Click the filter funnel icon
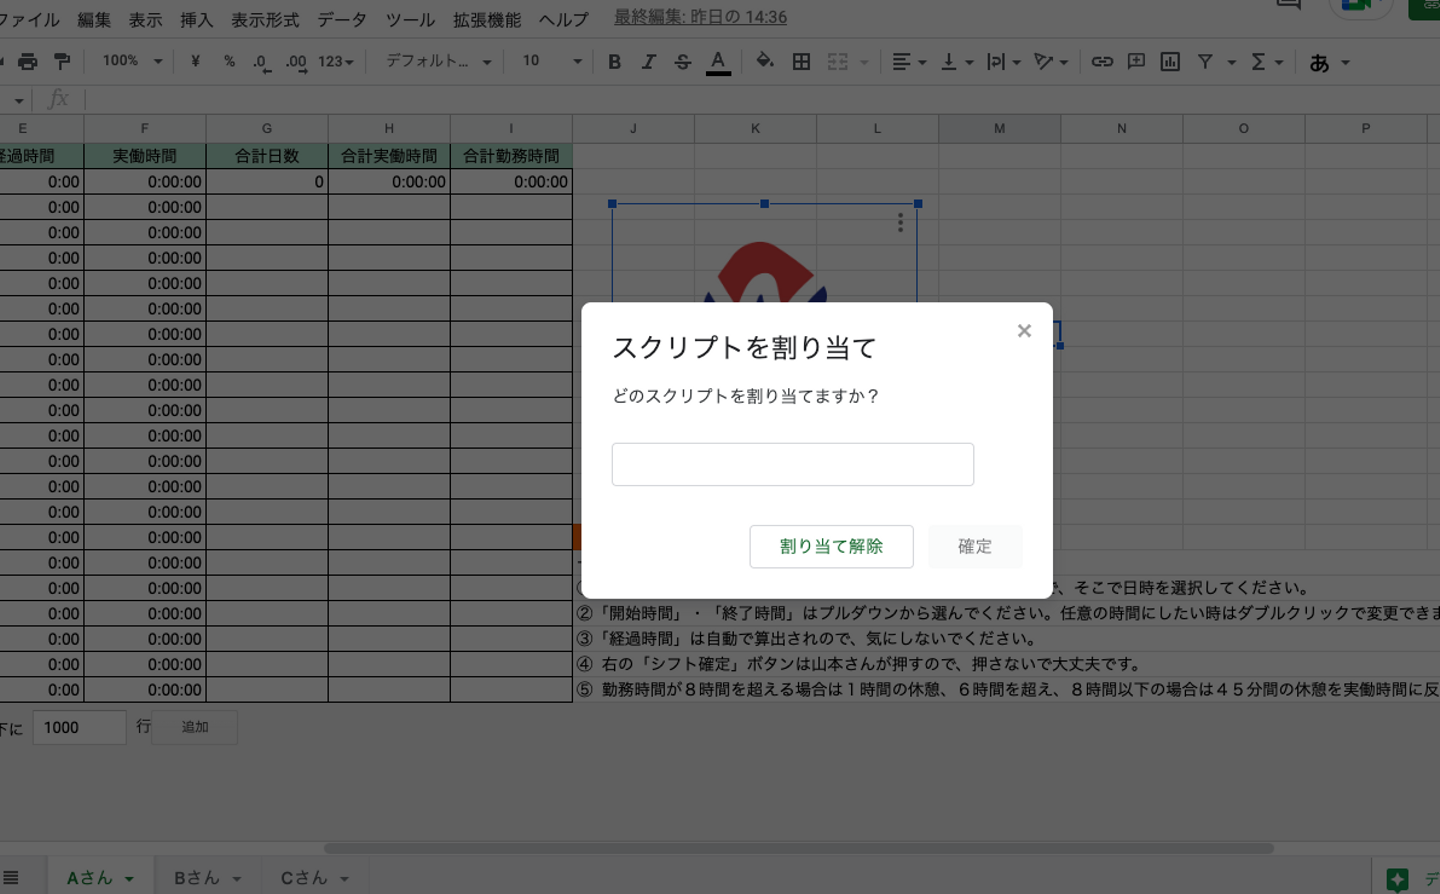1440x894 pixels. pyautogui.click(x=1205, y=62)
